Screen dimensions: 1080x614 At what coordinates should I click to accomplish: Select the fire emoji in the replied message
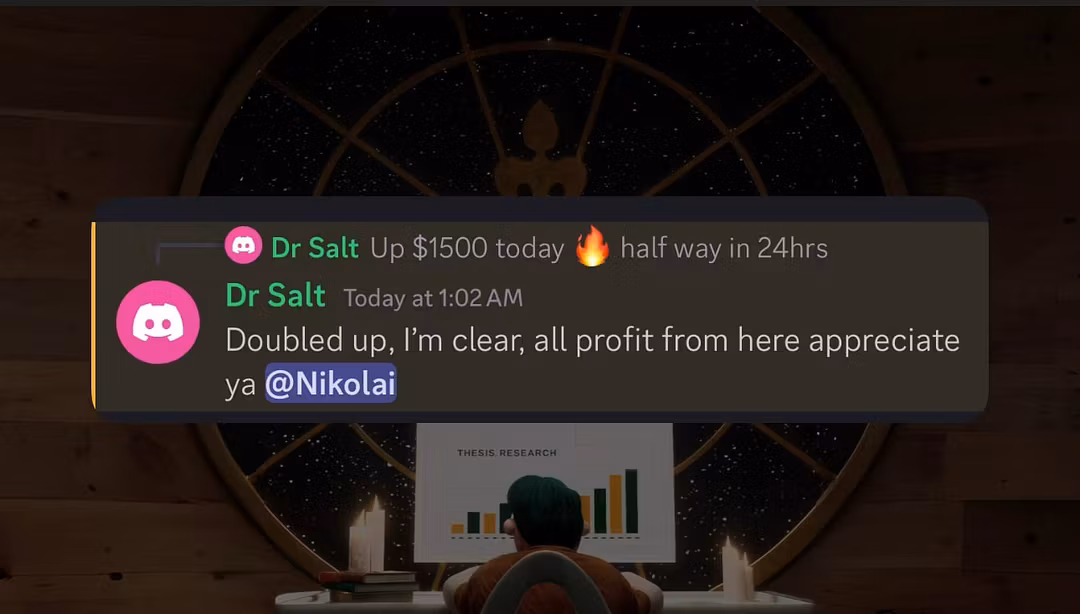tap(592, 247)
